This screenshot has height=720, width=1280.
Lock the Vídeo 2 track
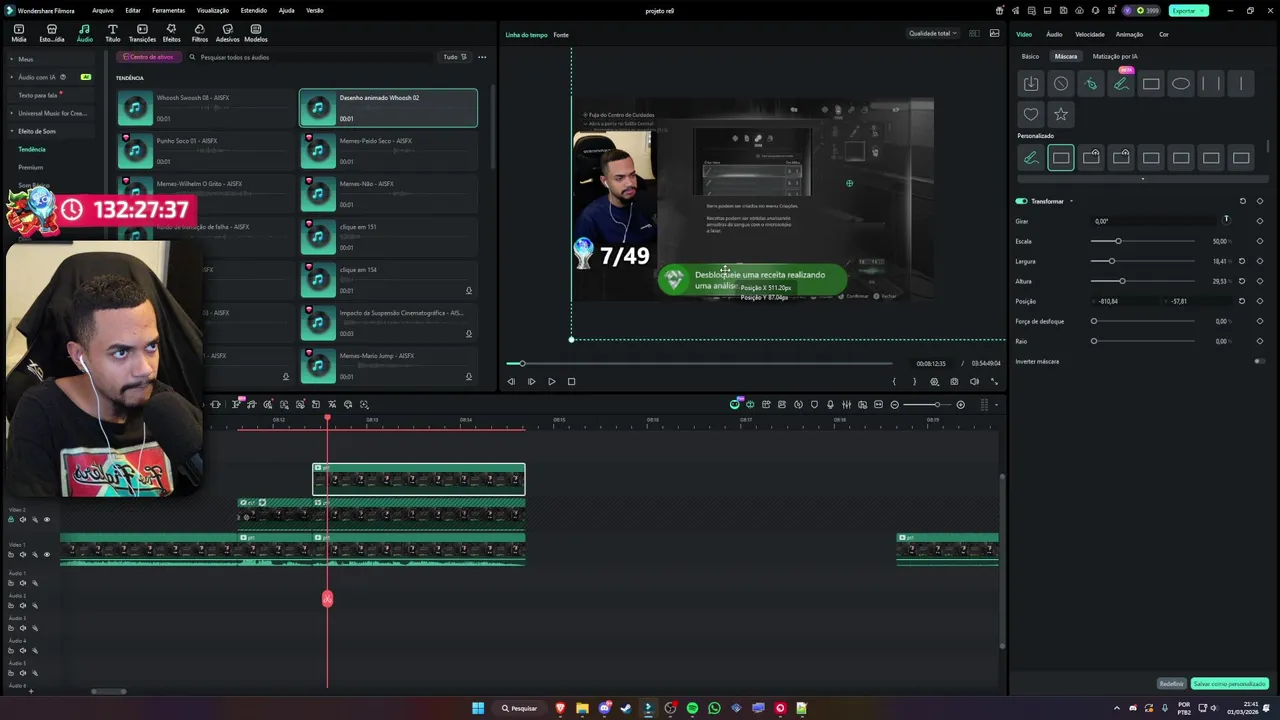tap(11, 519)
